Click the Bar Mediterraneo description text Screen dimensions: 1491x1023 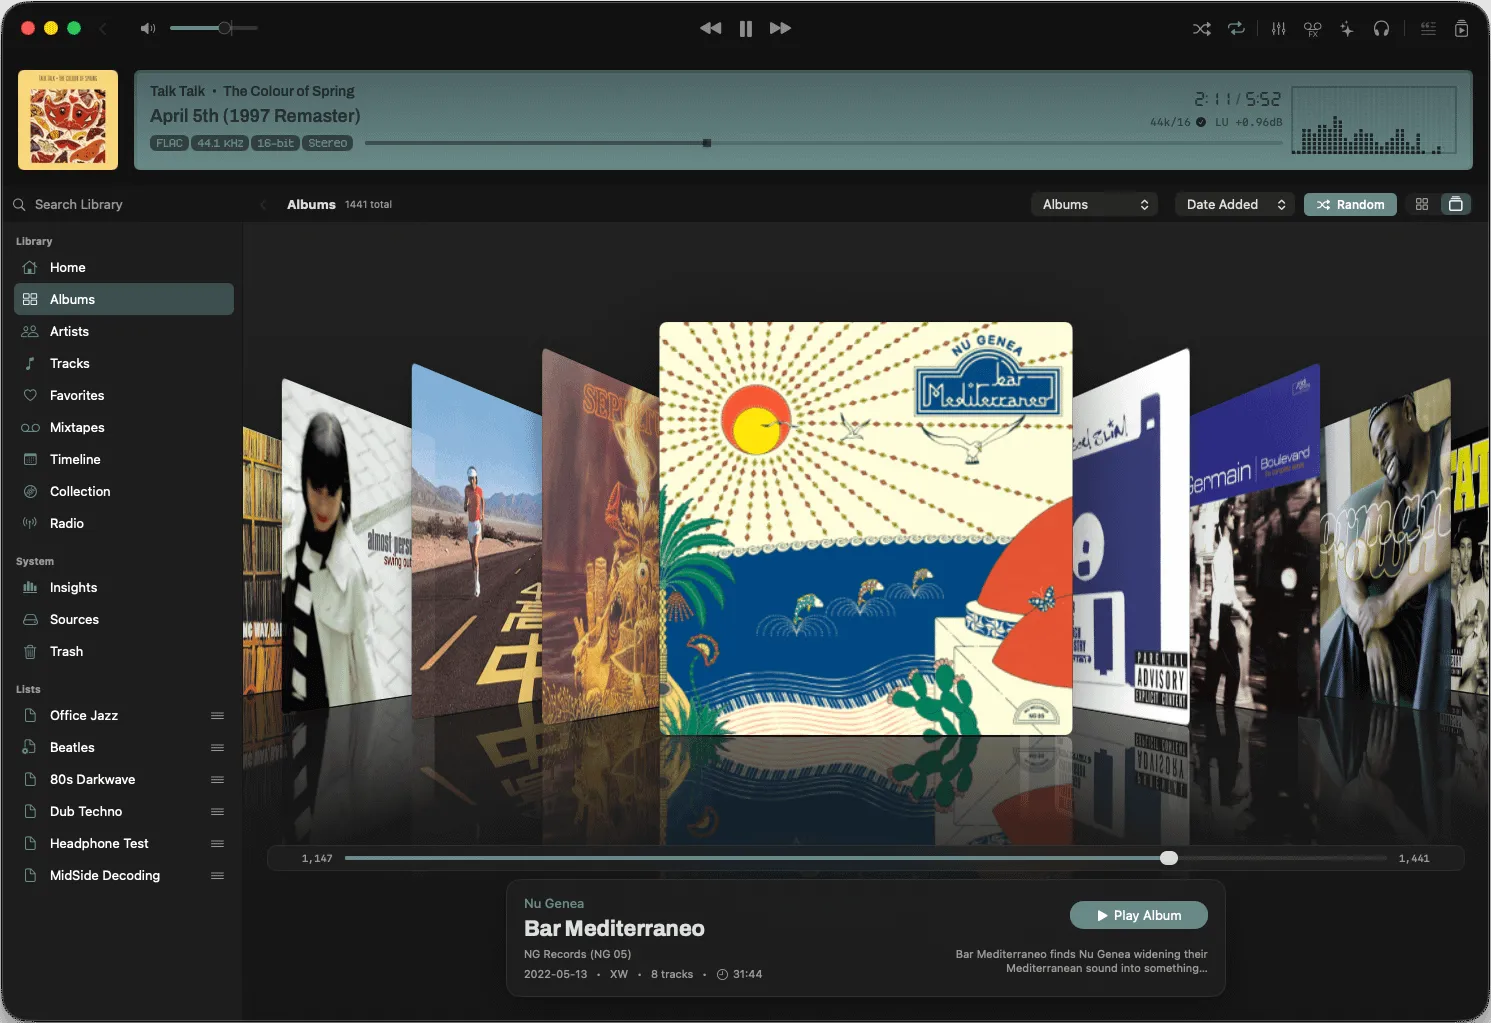1081,961
